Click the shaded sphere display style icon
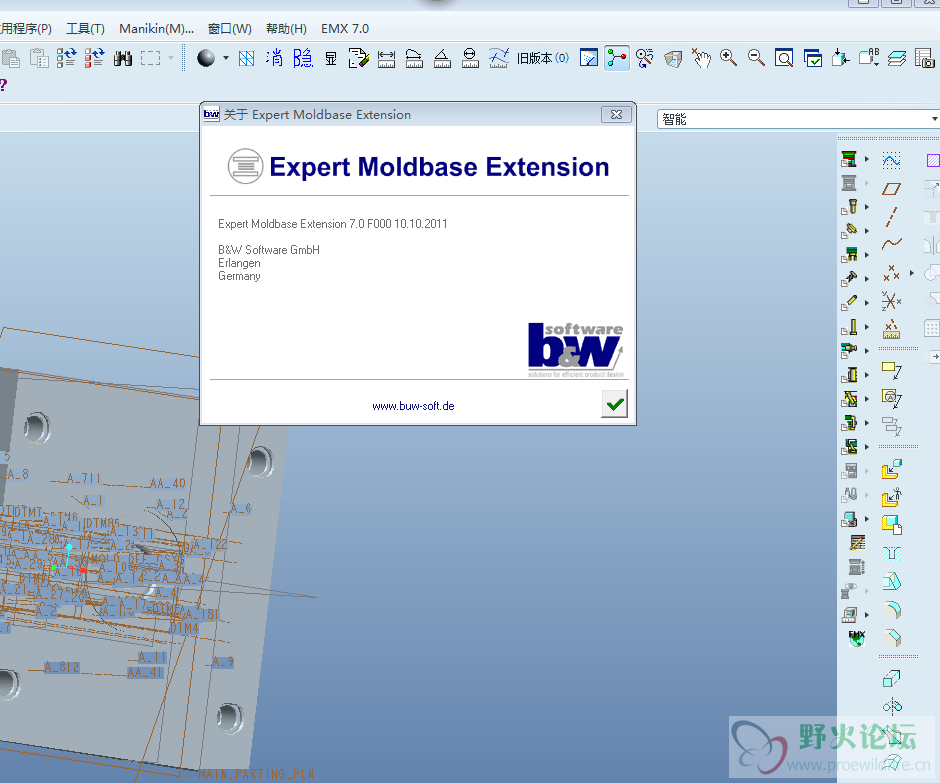The image size is (940, 783). click(x=206, y=58)
